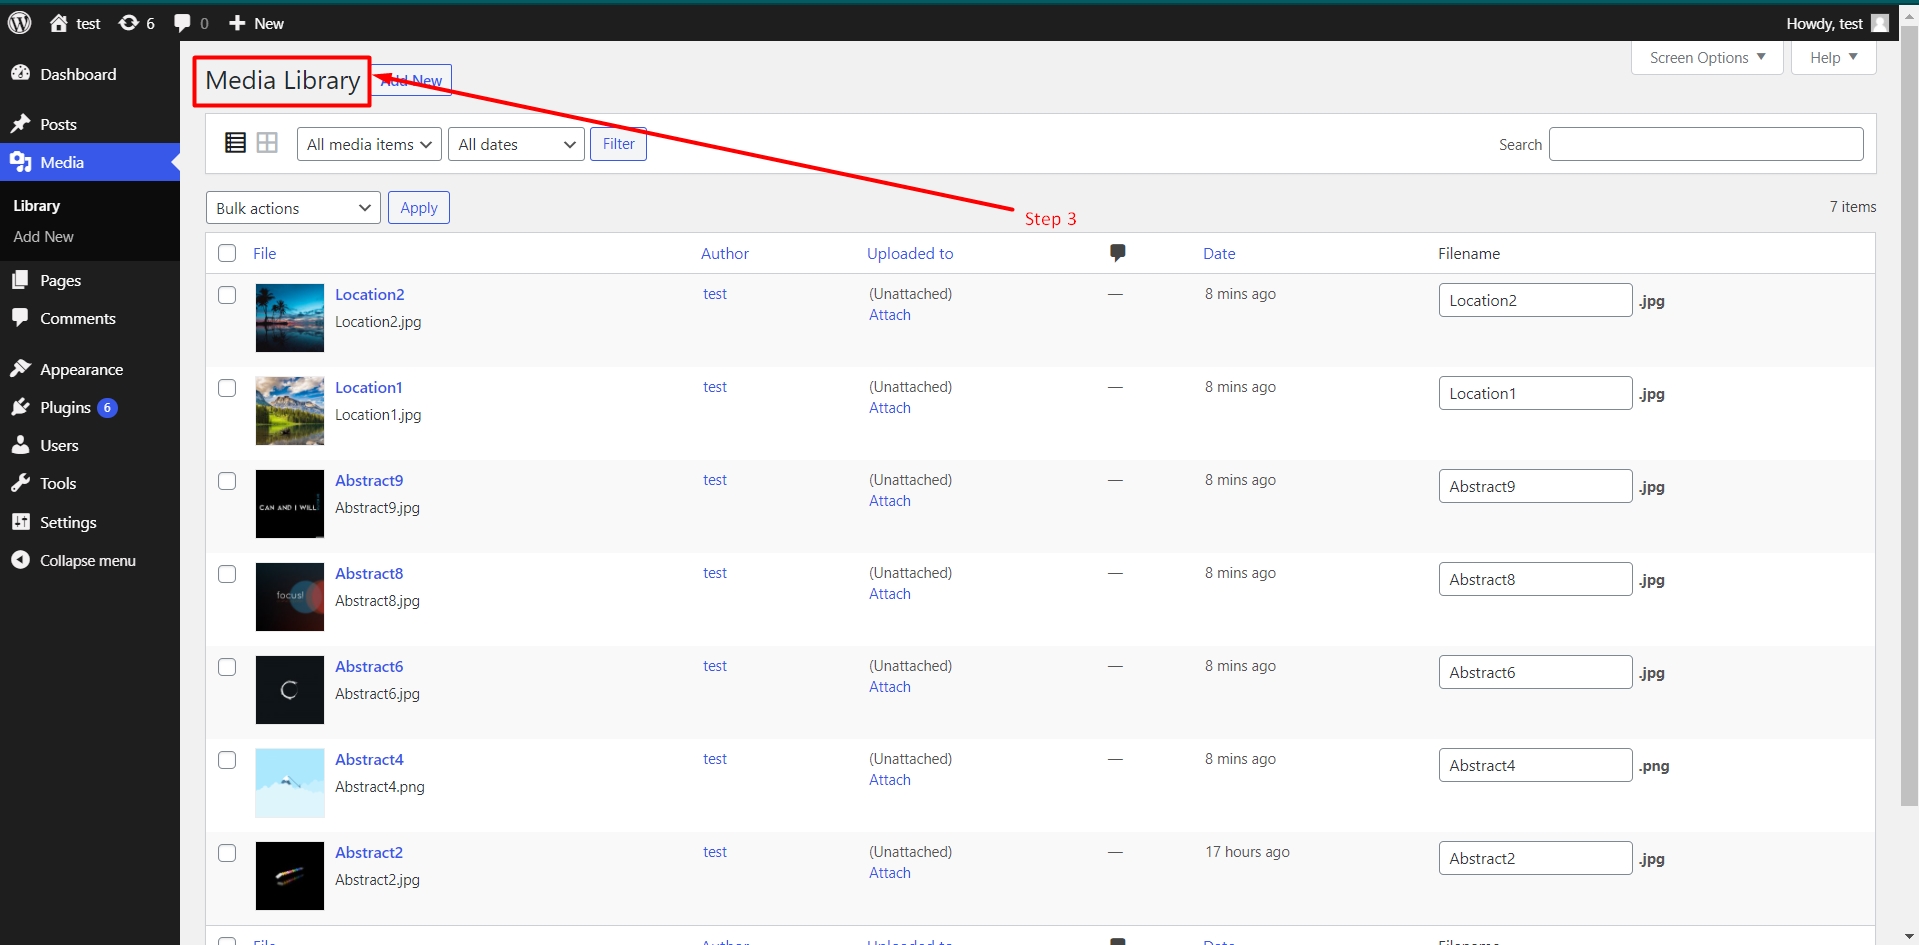The image size is (1919, 945).
Task: Expand Screen Options panel
Action: pyautogui.click(x=1707, y=58)
